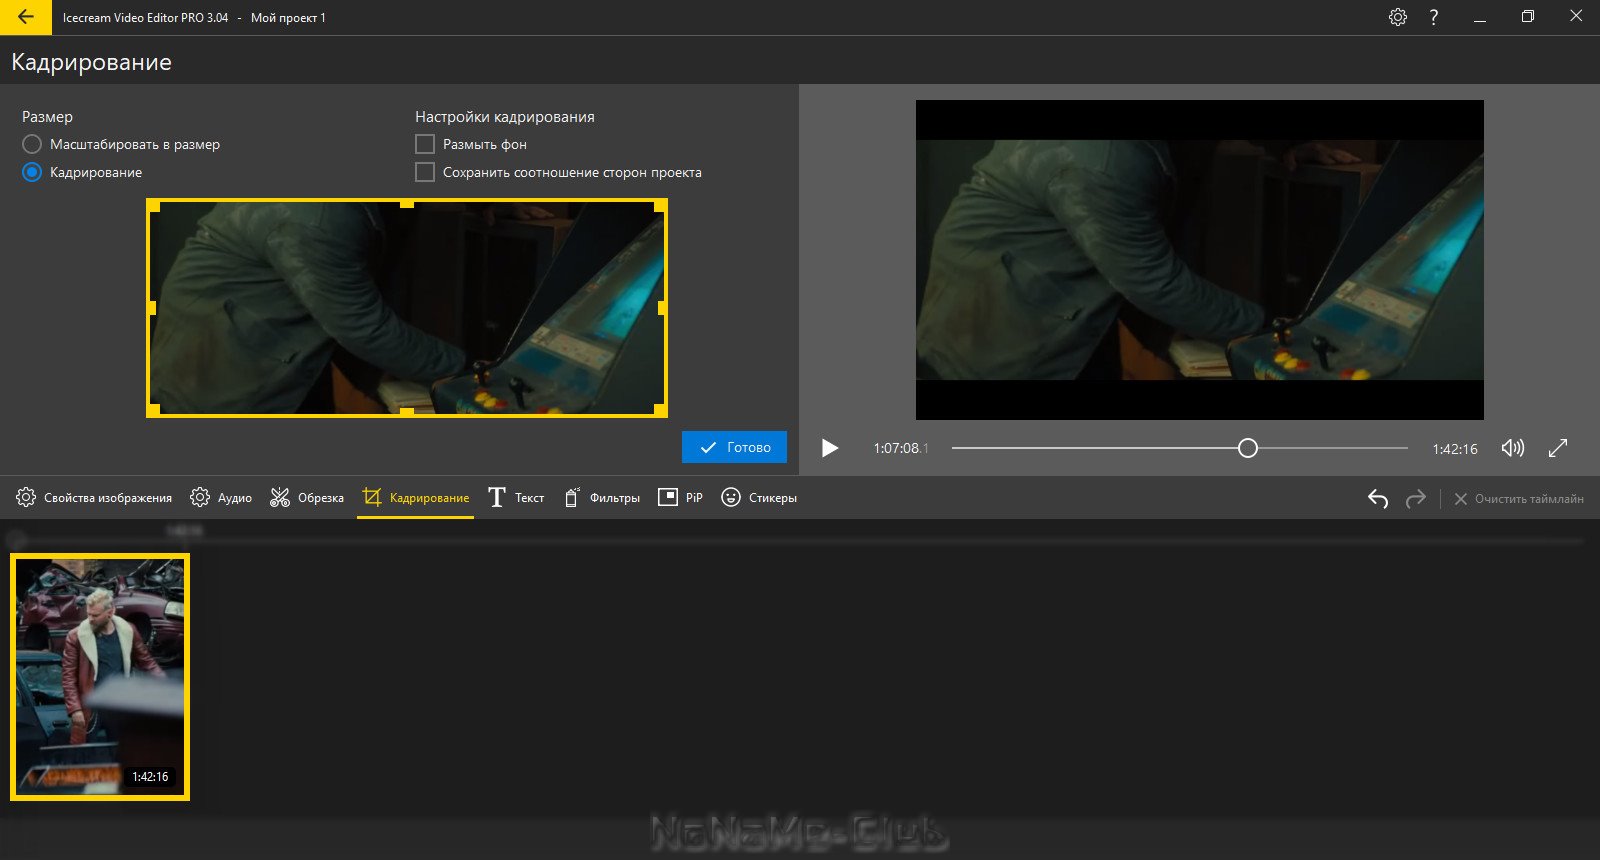Click the playback seek slider handle
Viewport: 1600px width, 860px height.
tap(1247, 448)
